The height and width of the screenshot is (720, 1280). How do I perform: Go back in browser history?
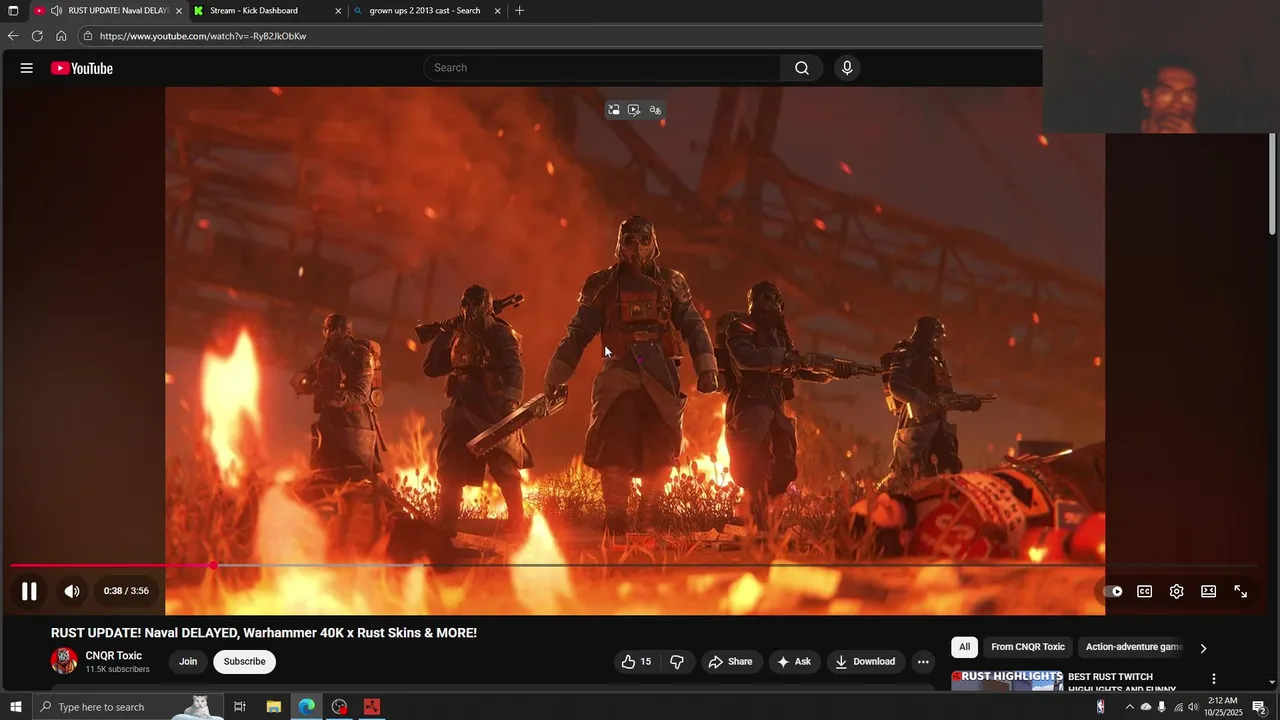[13, 36]
